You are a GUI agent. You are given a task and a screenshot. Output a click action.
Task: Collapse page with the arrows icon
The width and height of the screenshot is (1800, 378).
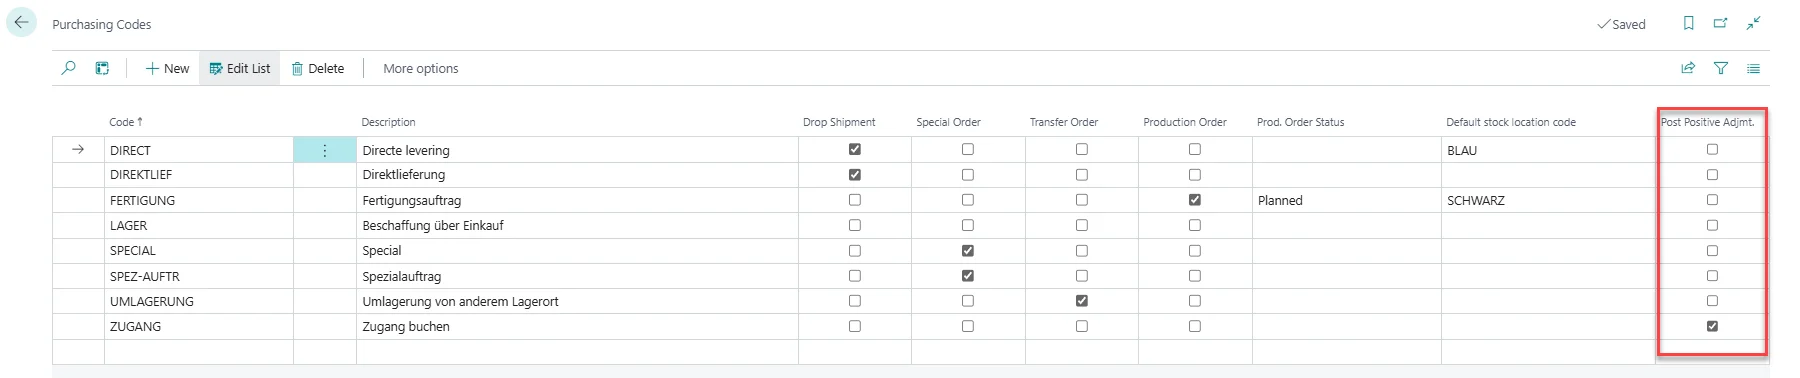[x=1753, y=23]
